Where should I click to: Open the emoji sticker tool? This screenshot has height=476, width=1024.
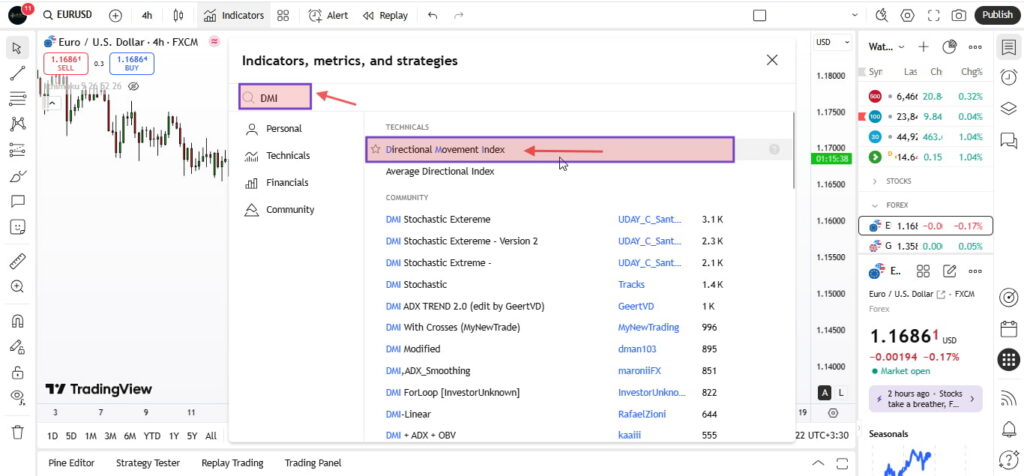18,227
